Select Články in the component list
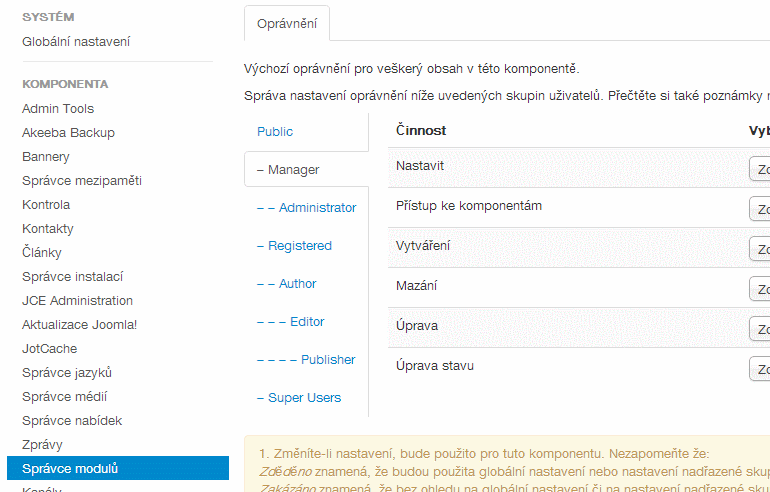Viewport: 770px width, 492px height. coord(42,253)
